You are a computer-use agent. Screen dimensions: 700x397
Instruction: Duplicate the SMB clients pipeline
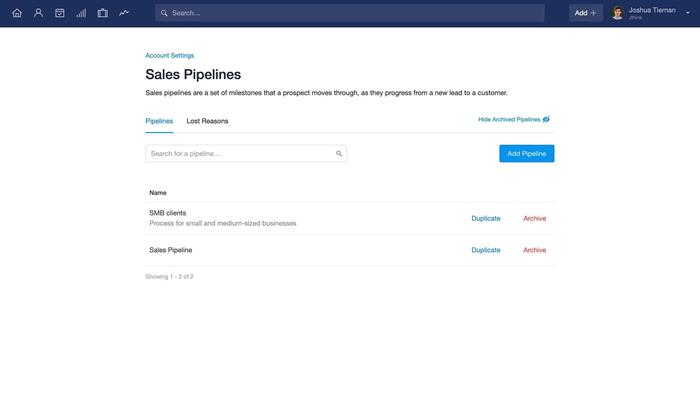pyautogui.click(x=486, y=218)
